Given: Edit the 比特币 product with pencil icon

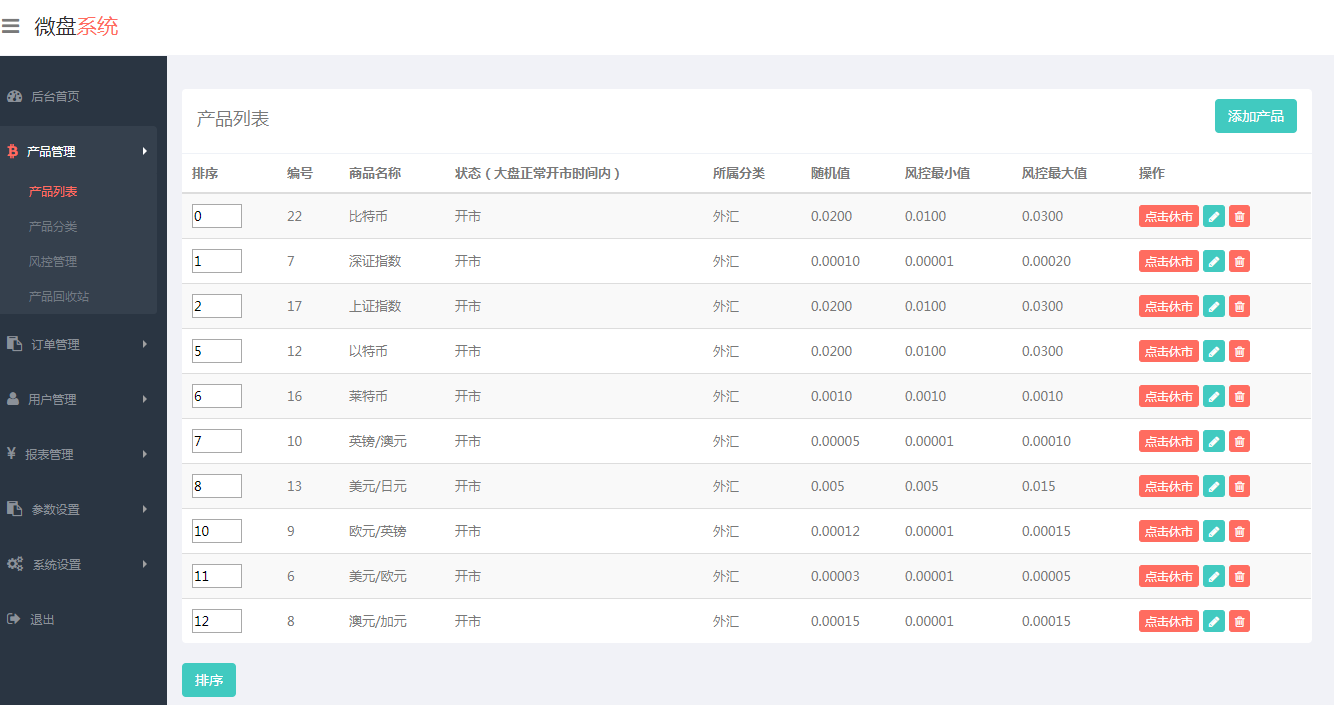Looking at the screenshot, I should point(1214,216).
